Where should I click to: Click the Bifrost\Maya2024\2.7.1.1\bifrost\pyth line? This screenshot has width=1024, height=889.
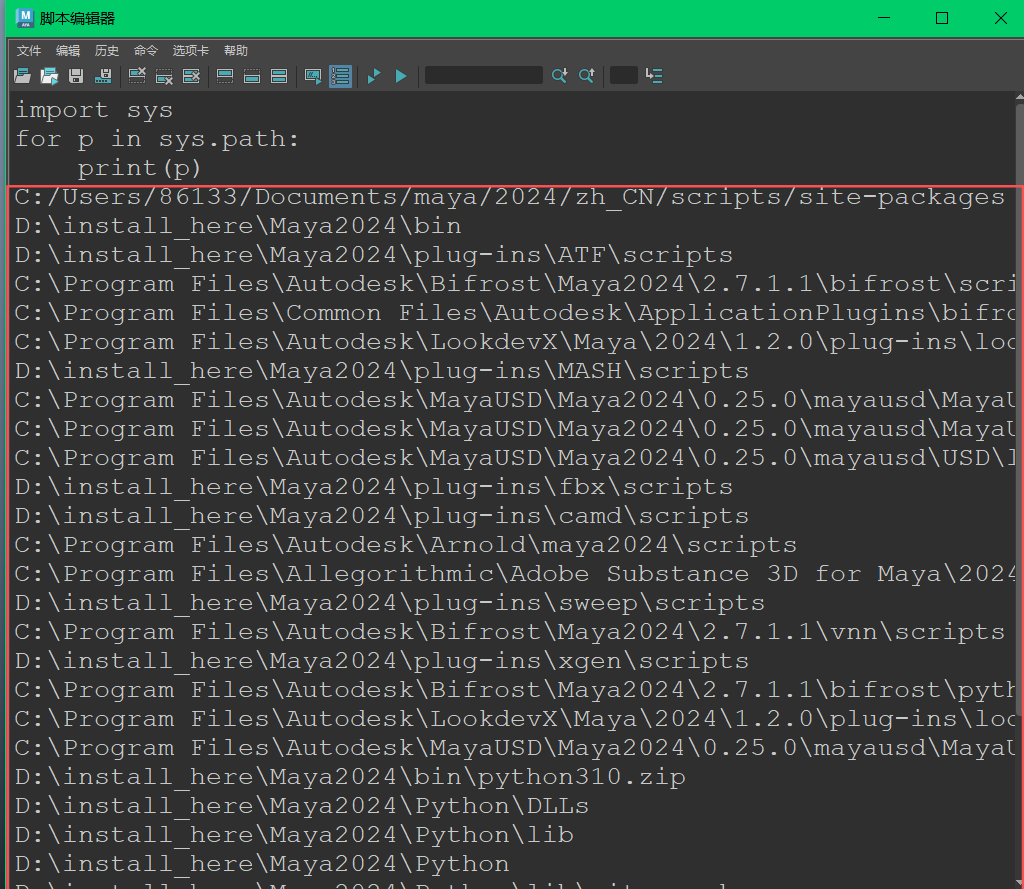pyautogui.click(x=515, y=689)
